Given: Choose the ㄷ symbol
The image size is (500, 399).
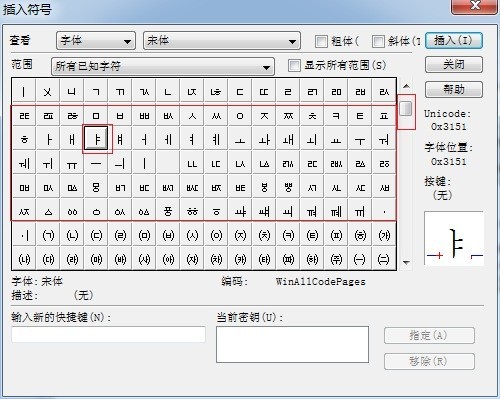Looking at the screenshot, I should [240, 92].
